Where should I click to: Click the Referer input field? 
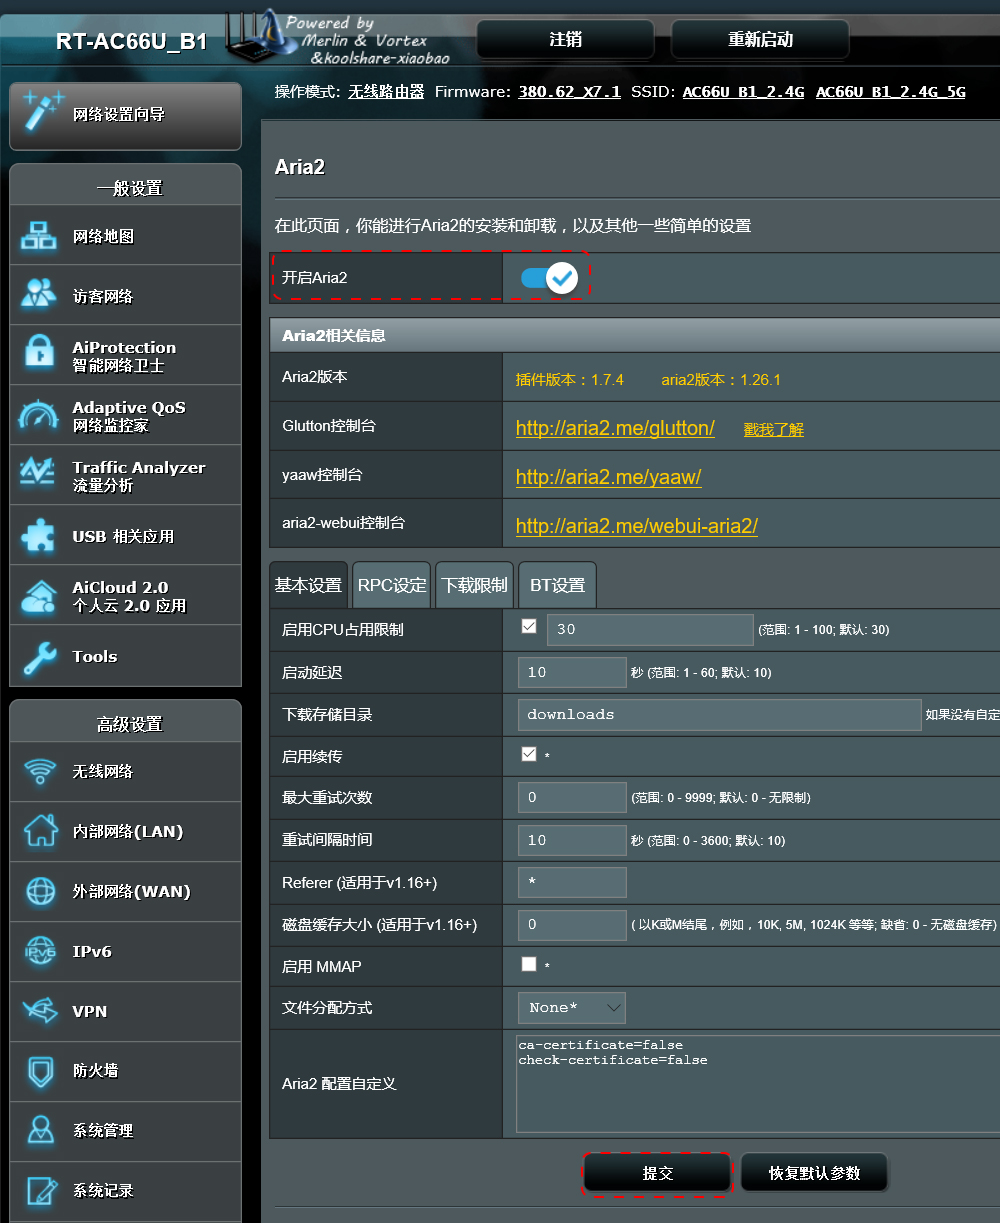tap(572, 882)
